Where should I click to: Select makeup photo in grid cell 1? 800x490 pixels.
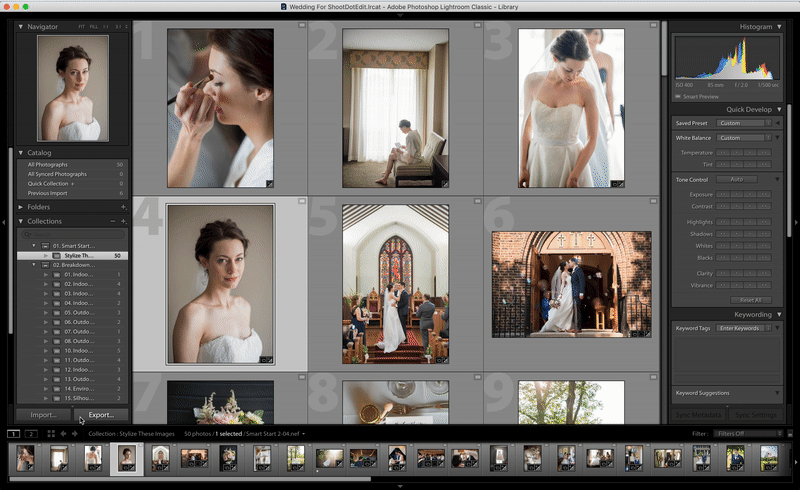coord(220,108)
